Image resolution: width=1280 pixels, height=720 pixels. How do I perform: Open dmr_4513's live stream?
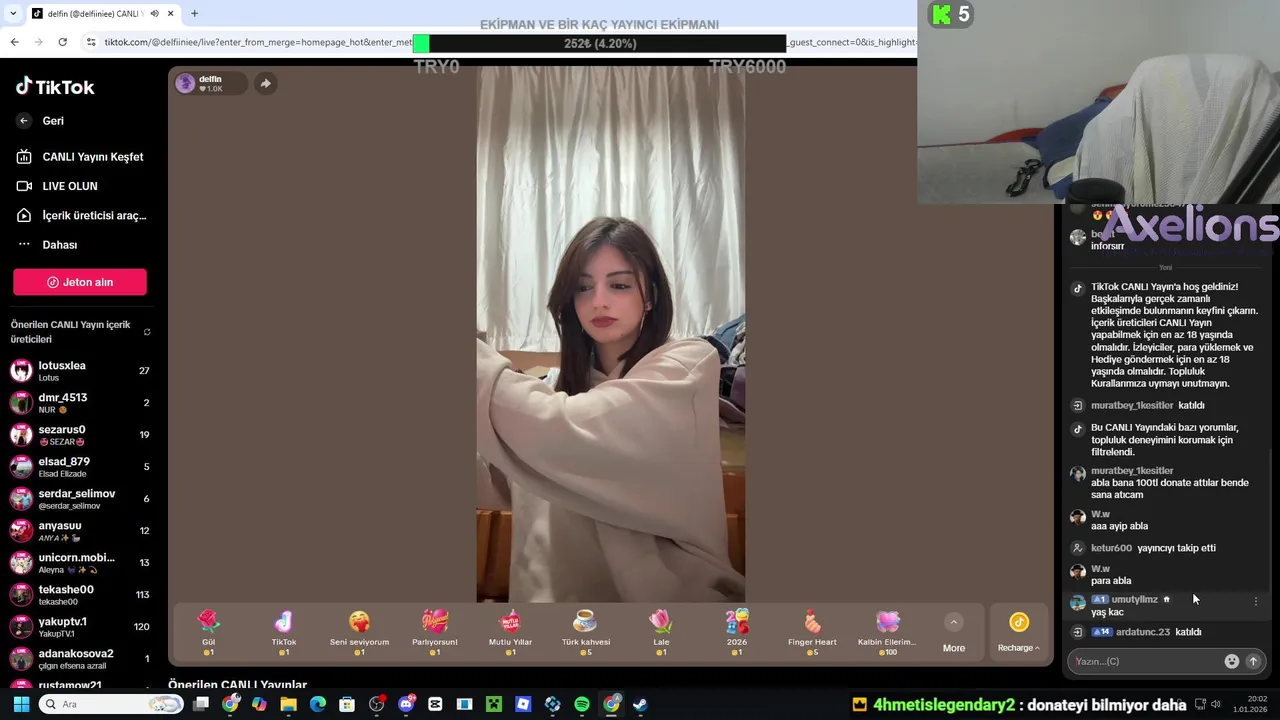point(80,403)
